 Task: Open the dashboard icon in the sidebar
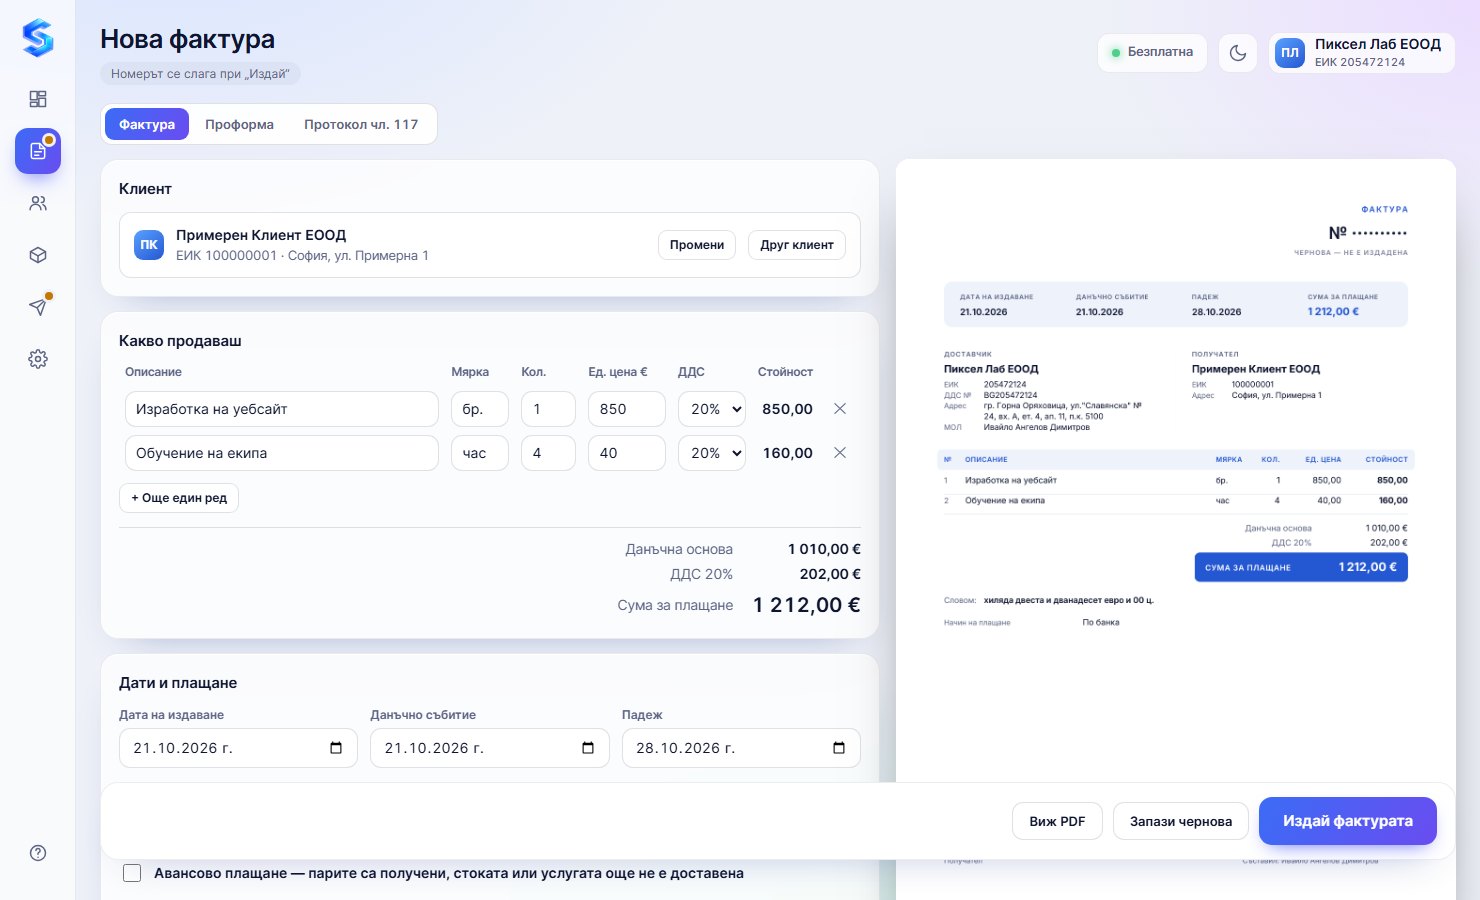click(x=38, y=99)
